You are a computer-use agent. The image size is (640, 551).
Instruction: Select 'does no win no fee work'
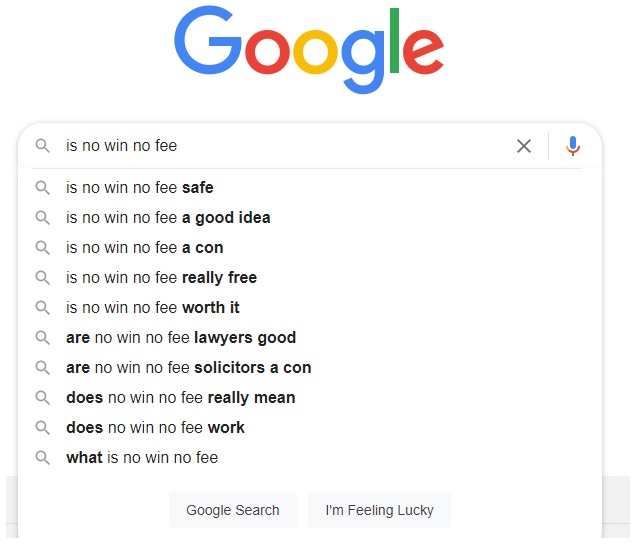(x=155, y=427)
